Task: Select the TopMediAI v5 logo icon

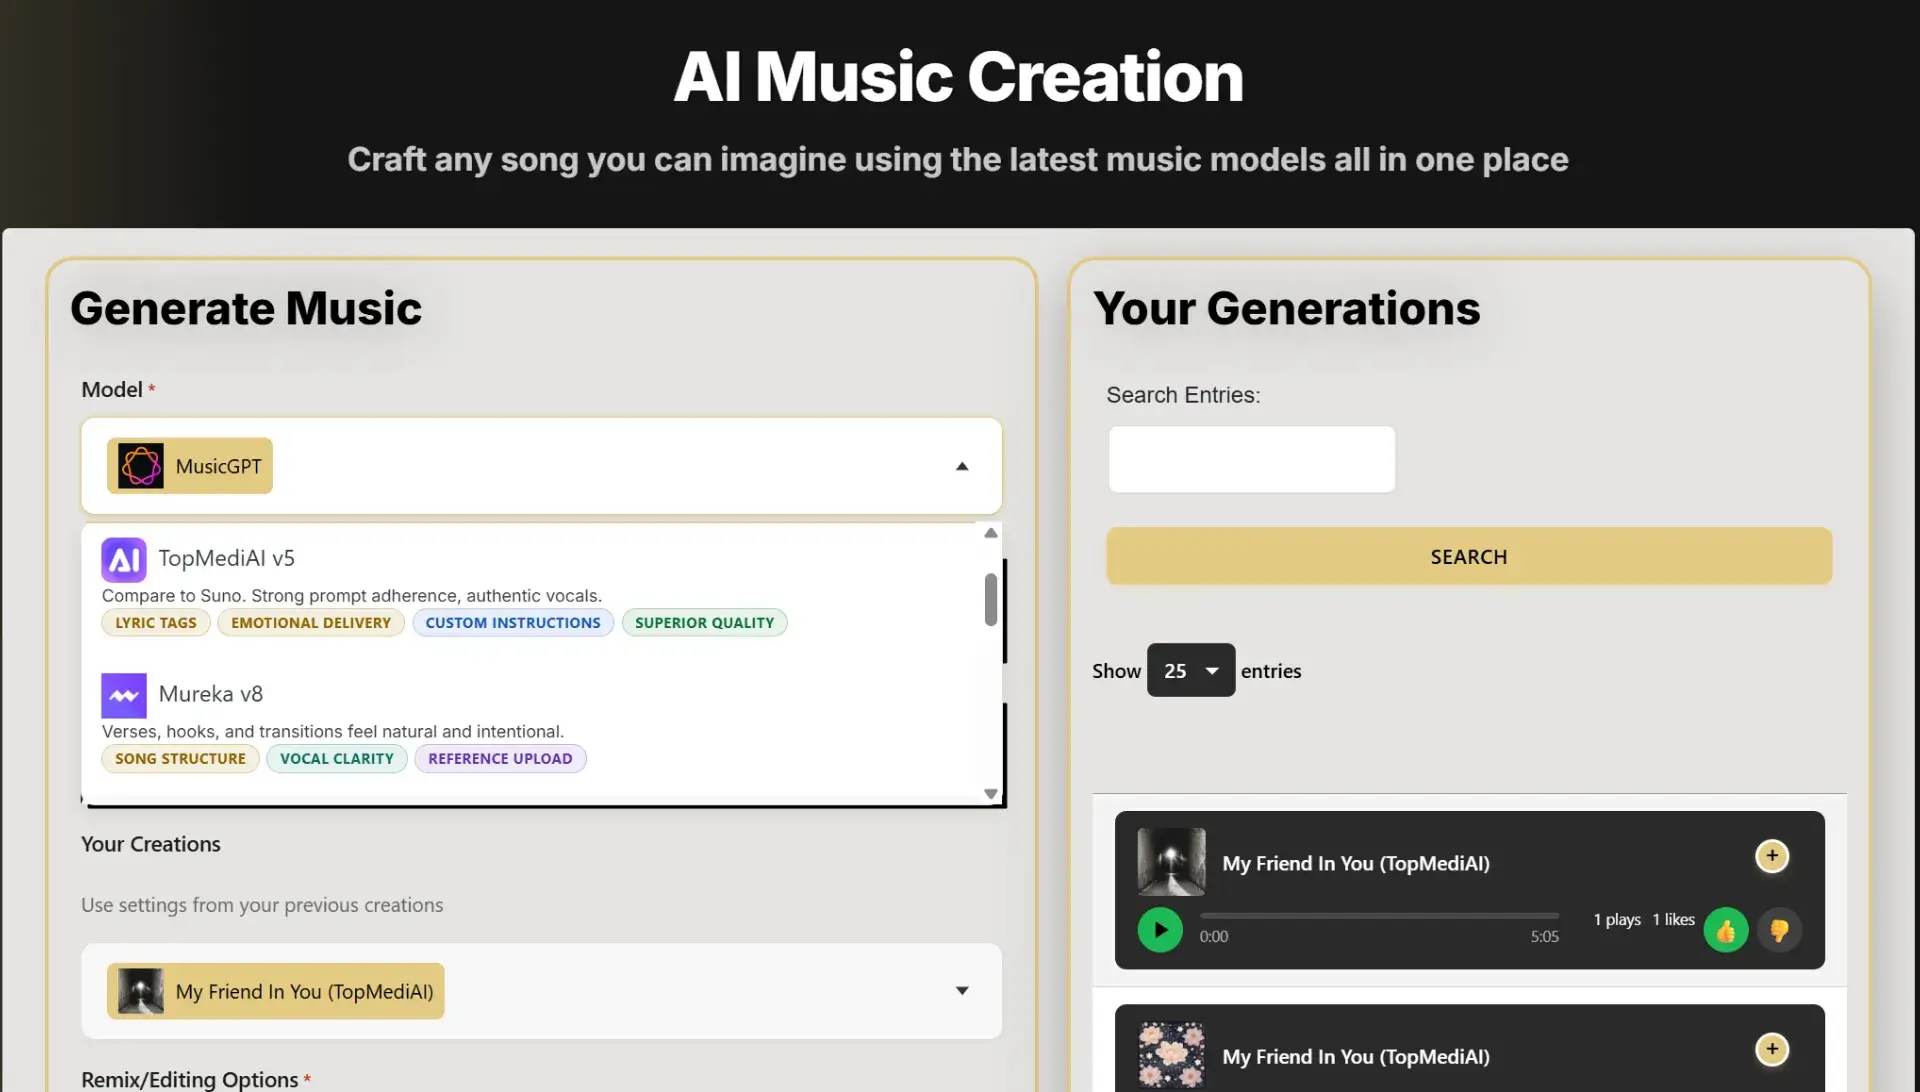Action: (x=123, y=559)
